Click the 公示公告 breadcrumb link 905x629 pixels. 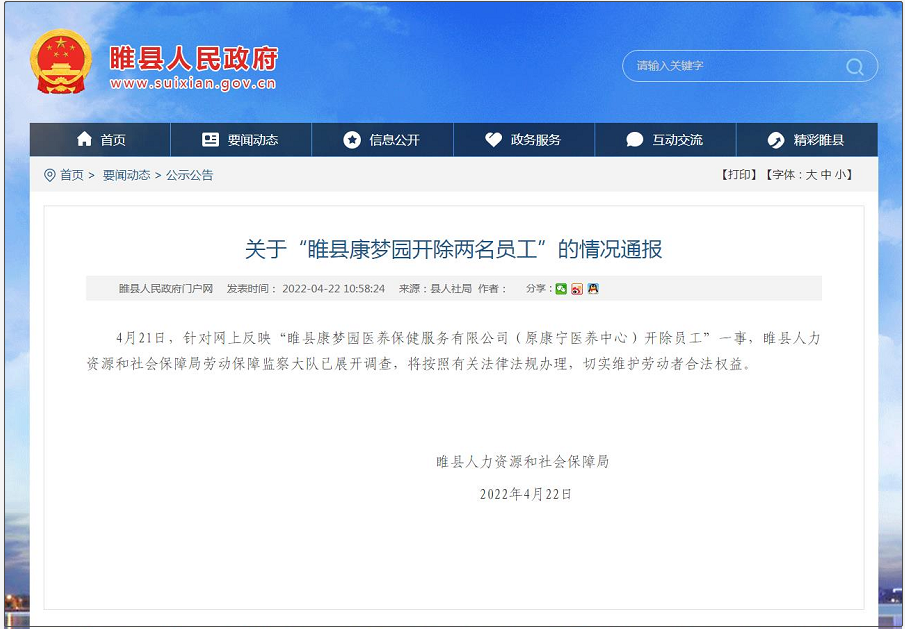point(189,175)
